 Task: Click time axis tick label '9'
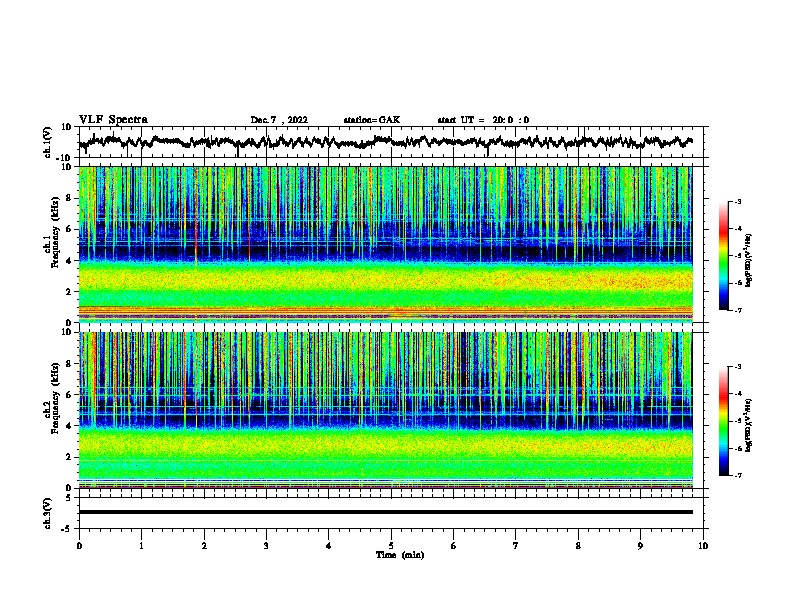(640, 546)
